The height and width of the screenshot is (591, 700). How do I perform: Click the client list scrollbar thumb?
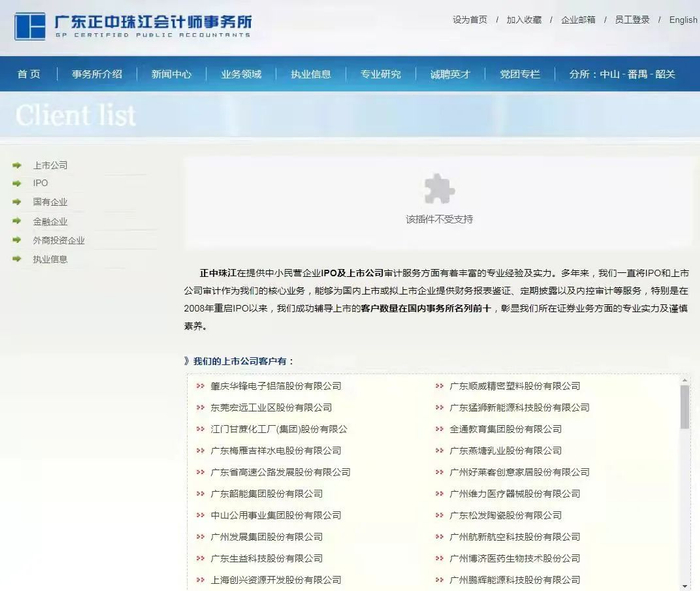(684, 407)
